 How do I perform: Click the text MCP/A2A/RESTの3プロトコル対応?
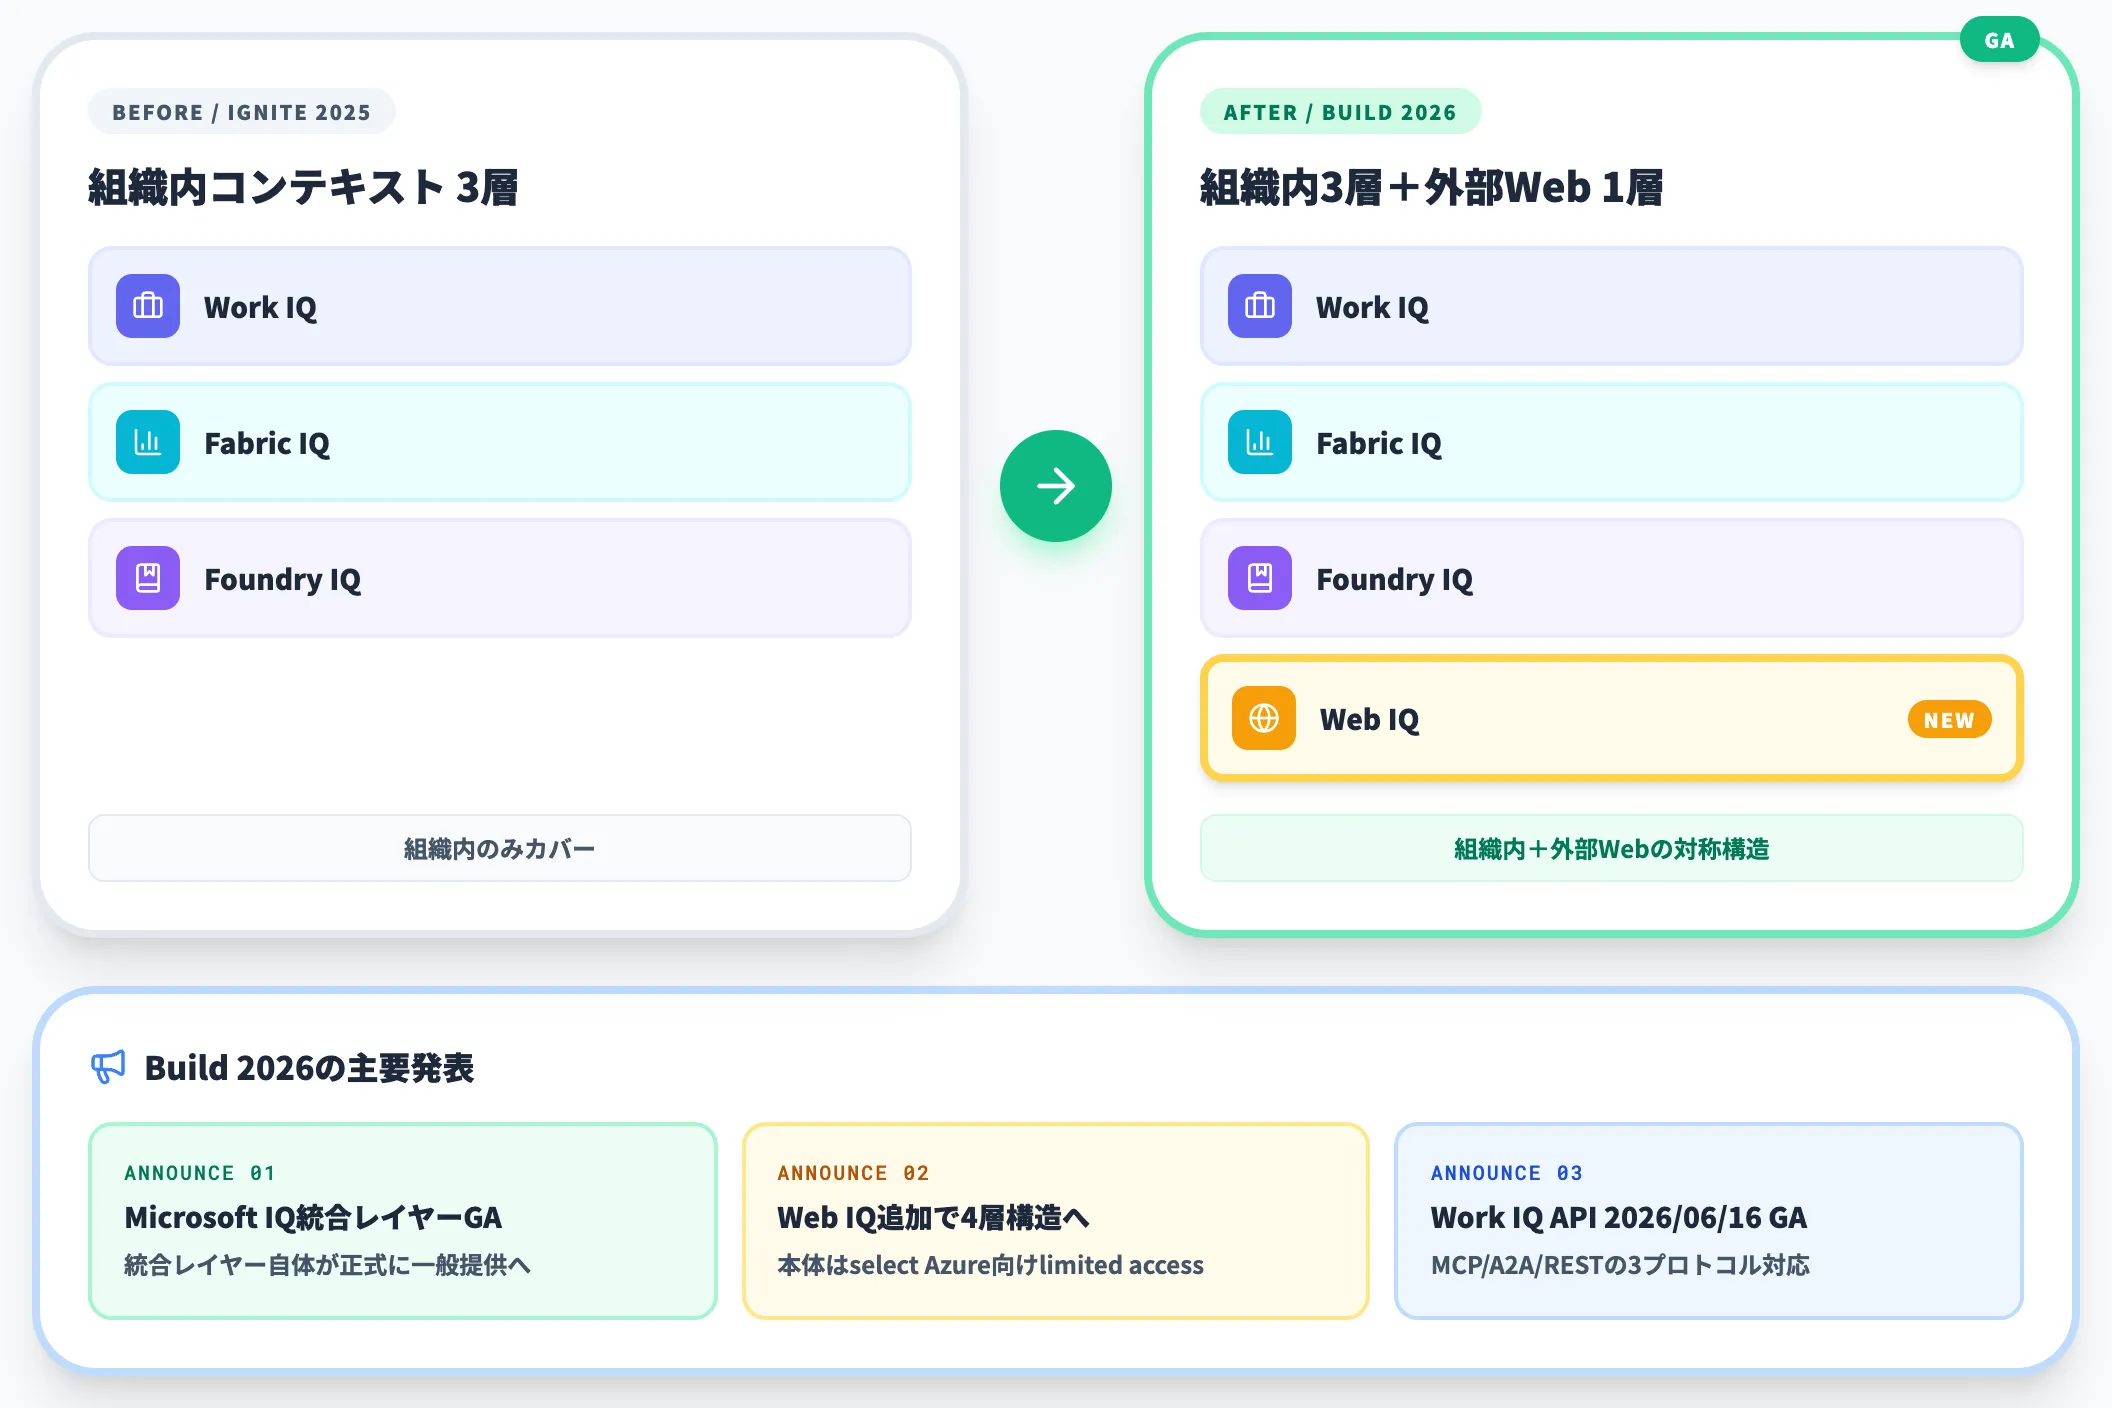click(x=1620, y=1265)
